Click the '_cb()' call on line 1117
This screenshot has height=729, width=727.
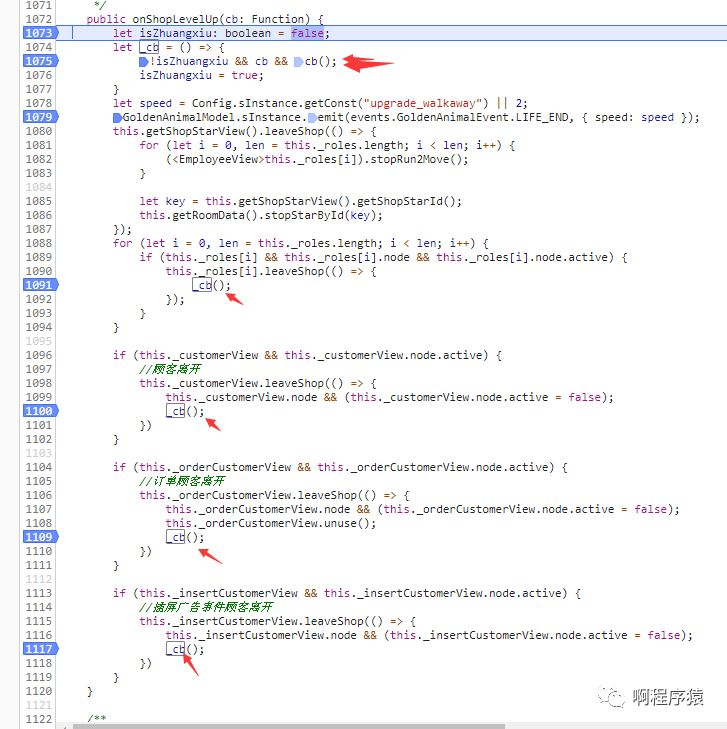182,649
